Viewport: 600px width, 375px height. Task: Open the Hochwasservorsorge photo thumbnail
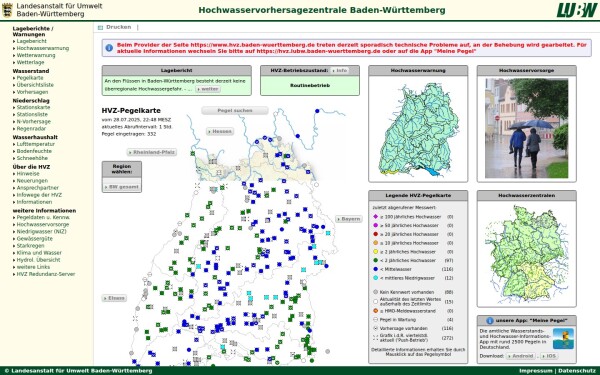pos(527,129)
